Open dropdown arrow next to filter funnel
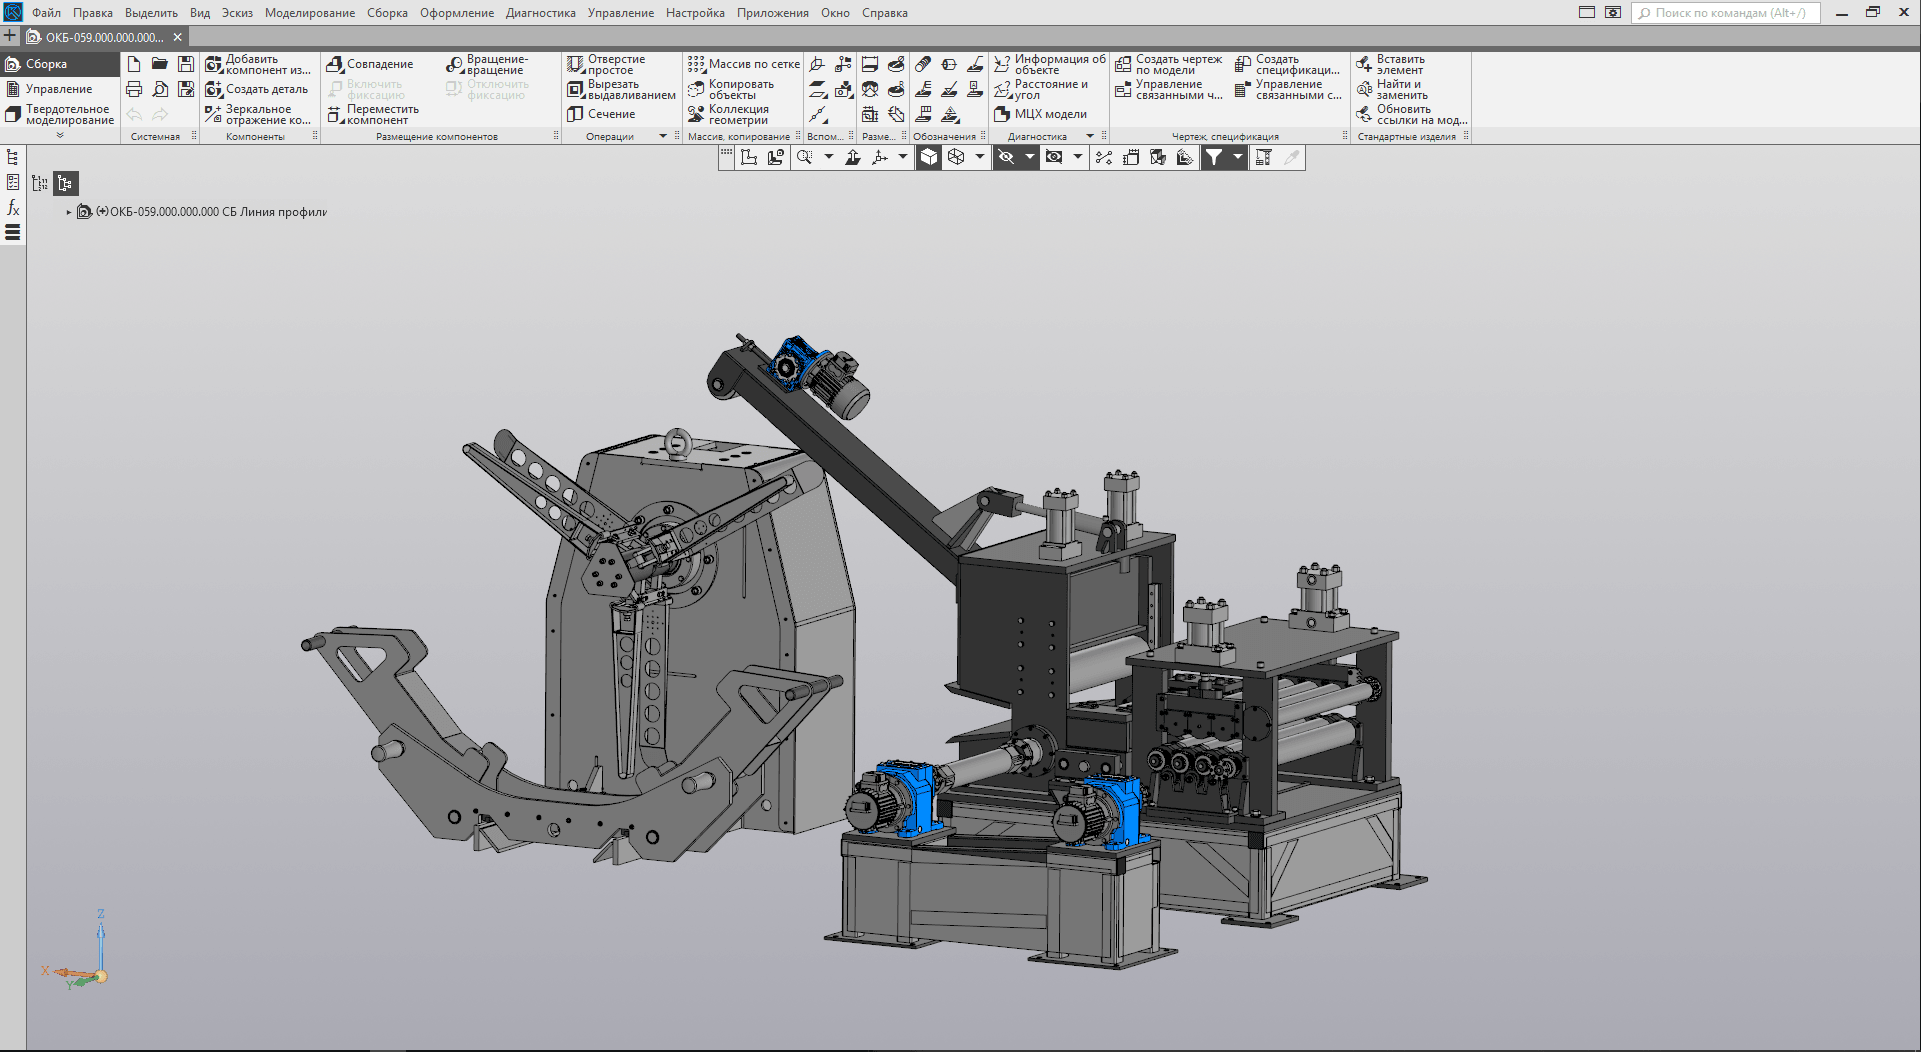The height and width of the screenshot is (1052, 1921). (x=1237, y=157)
